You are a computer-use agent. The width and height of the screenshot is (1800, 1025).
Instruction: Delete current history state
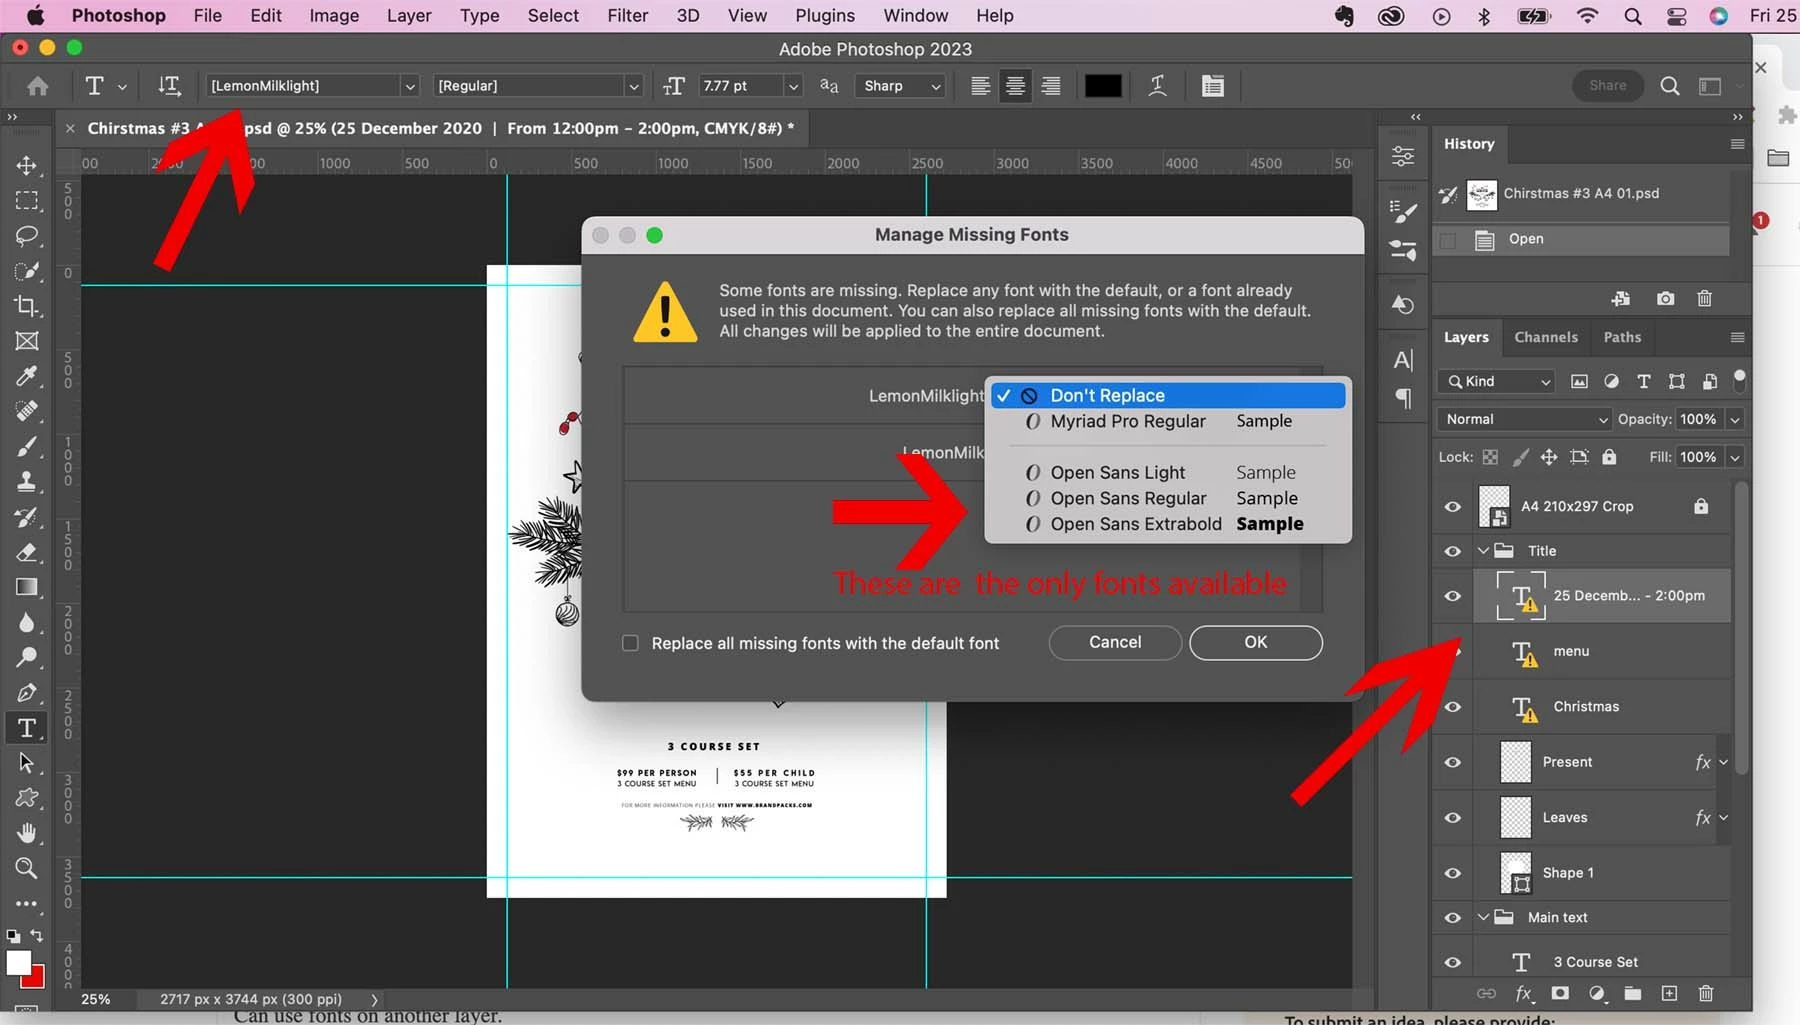coord(1705,298)
